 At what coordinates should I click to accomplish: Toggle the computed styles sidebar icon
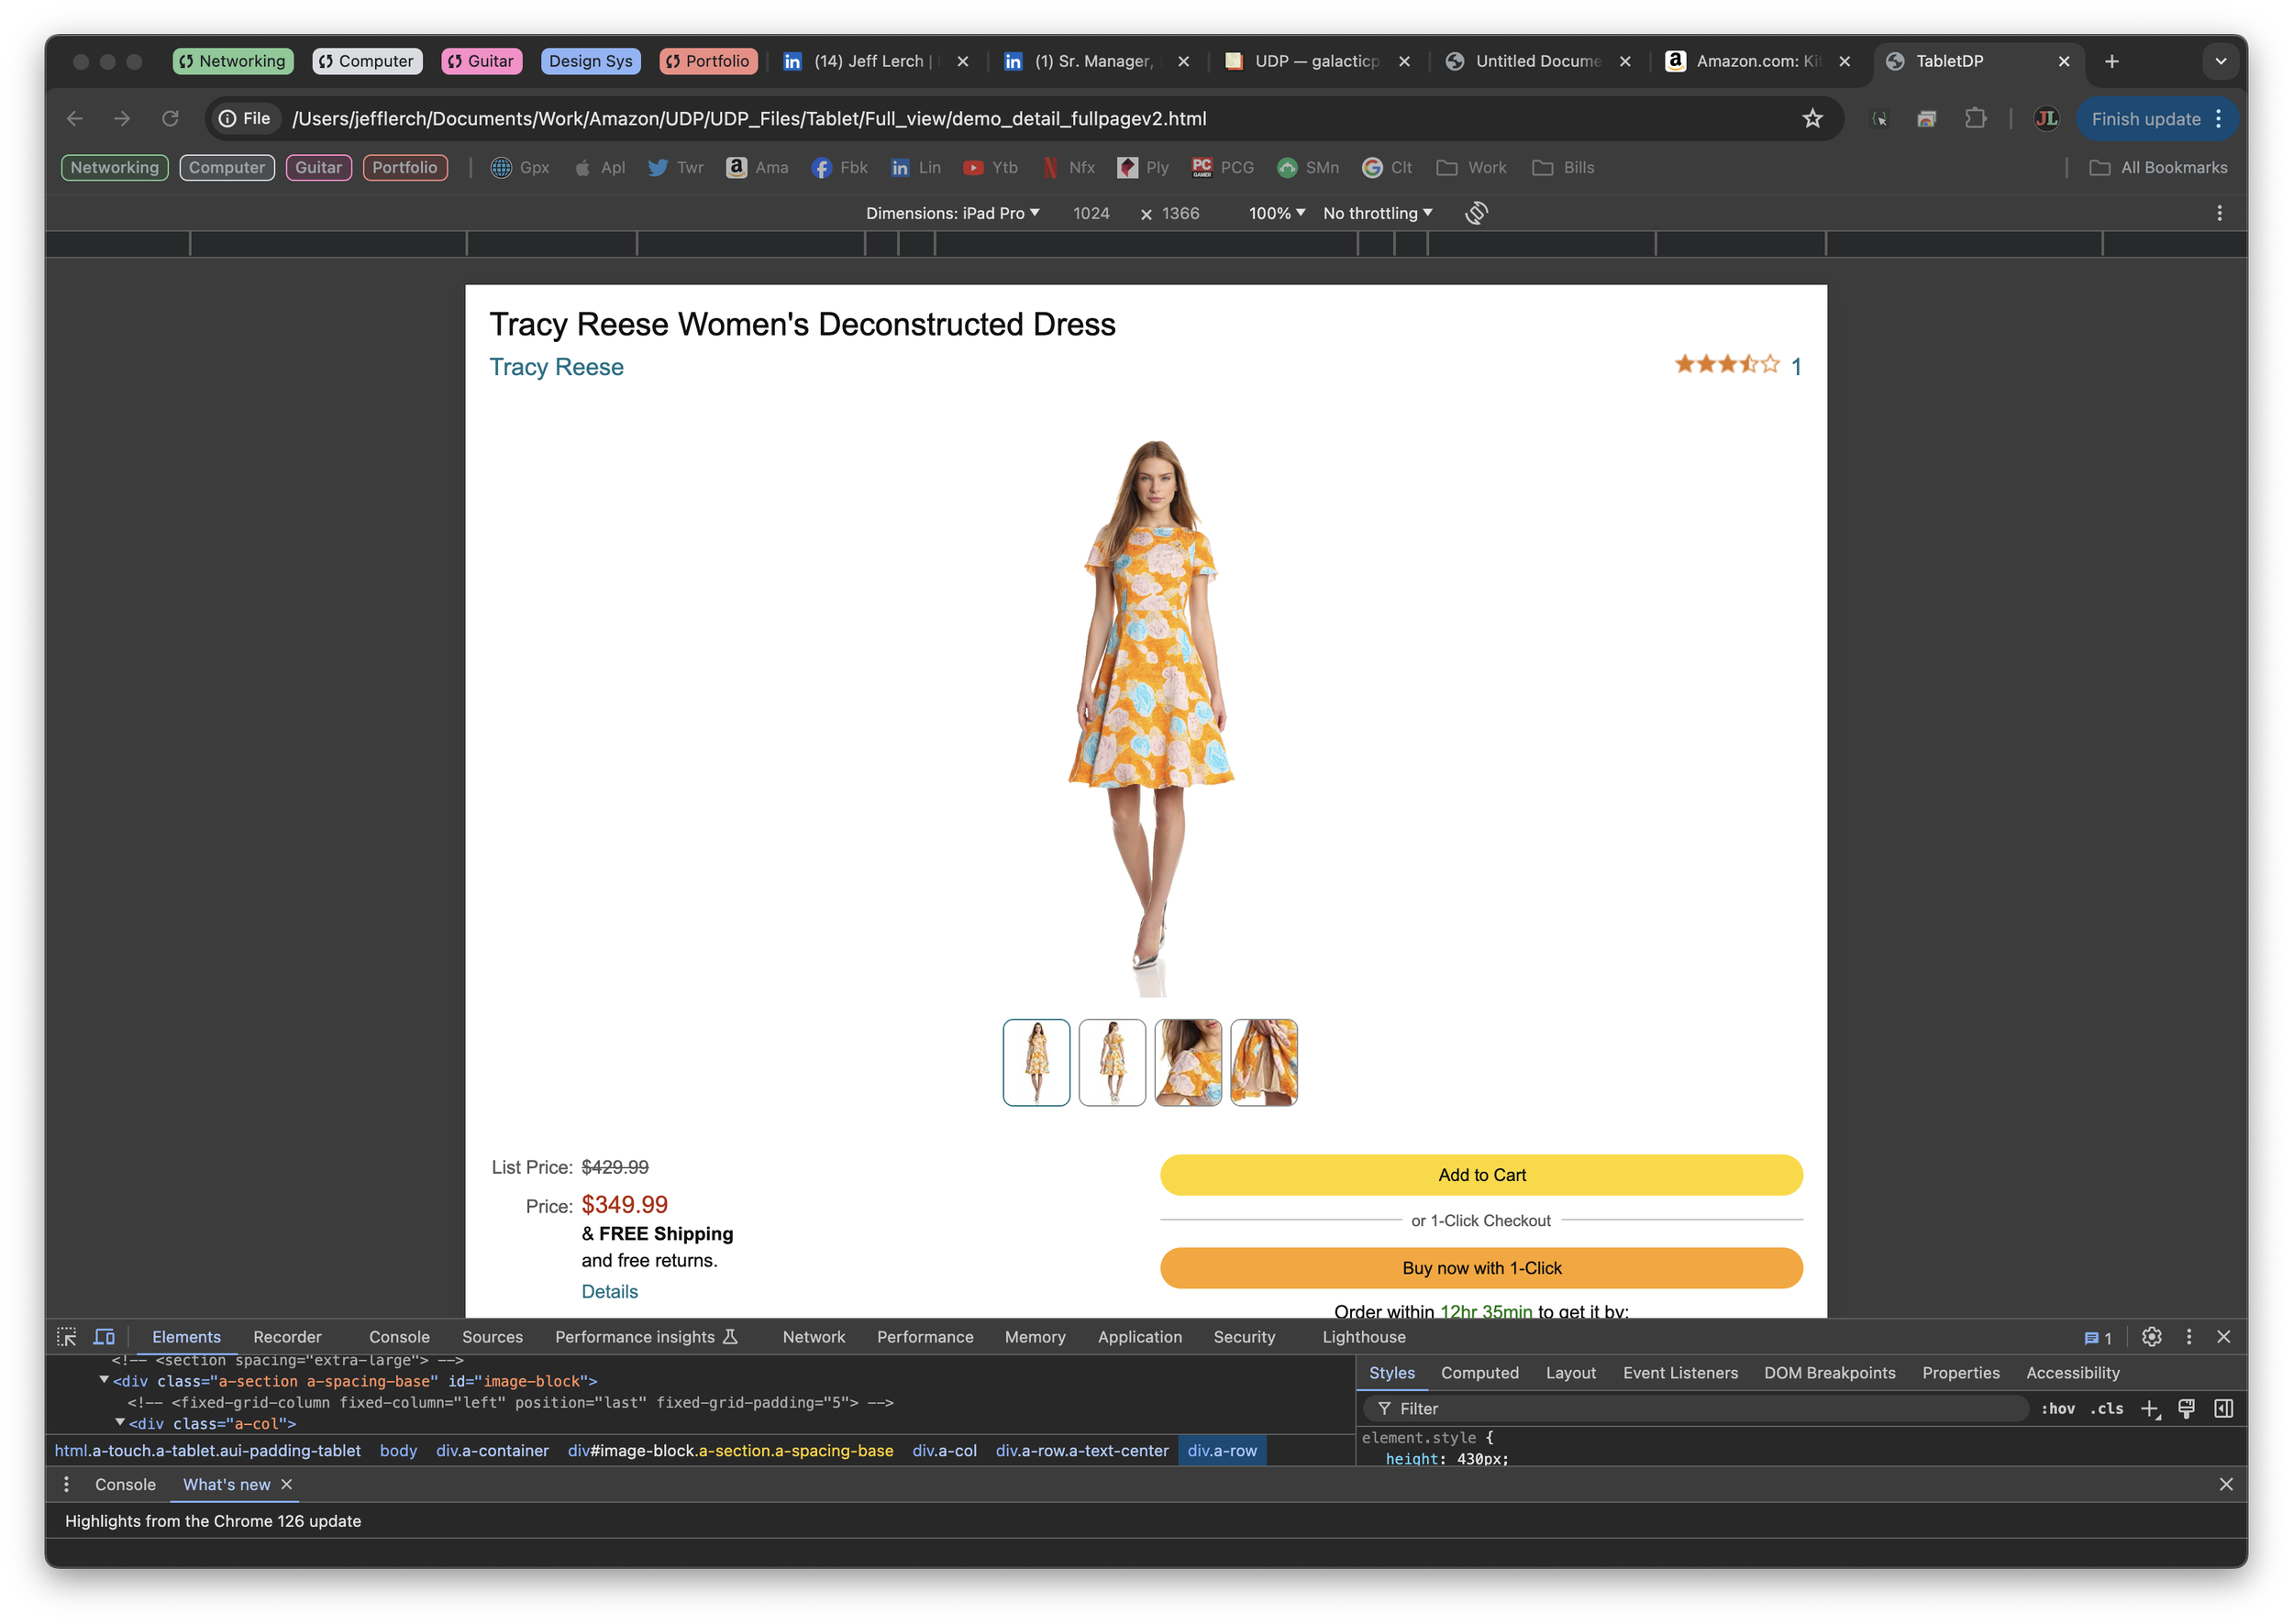pyautogui.click(x=2223, y=1409)
